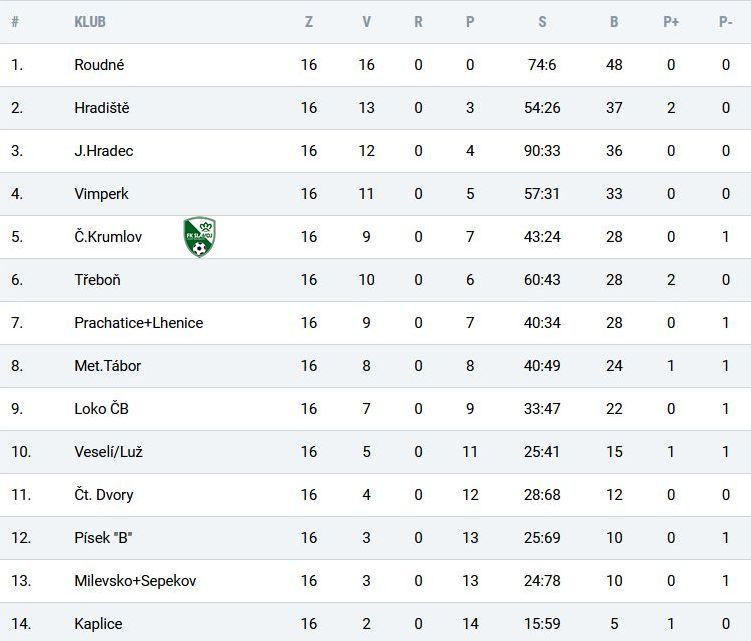Screen dimensions: 751x641
Task: Click the Z matches column header
Action: [309, 22]
